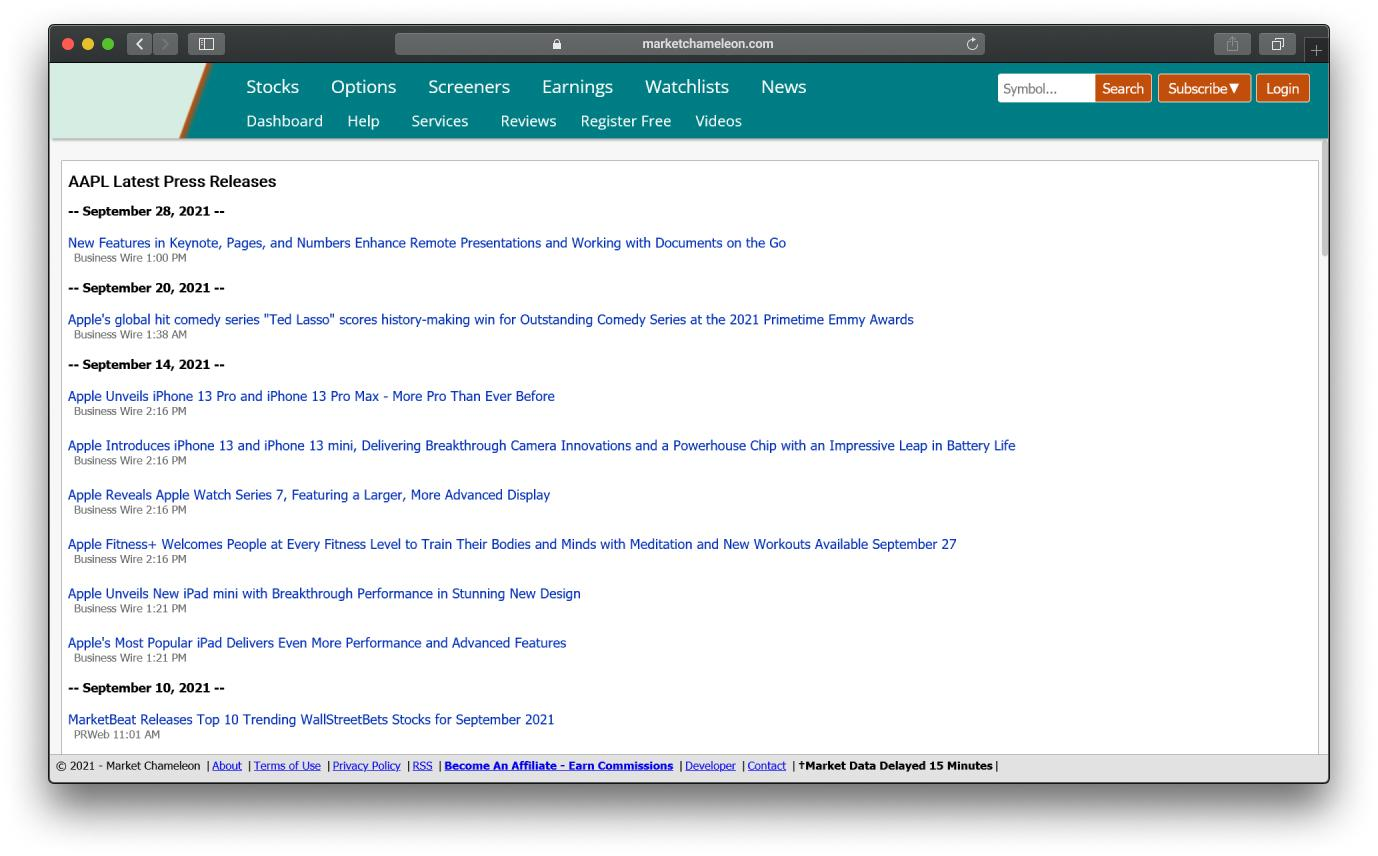The width and height of the screenshot is (1378, 856).
Task: Open the Options menu
Action: [x=363, y=87]
